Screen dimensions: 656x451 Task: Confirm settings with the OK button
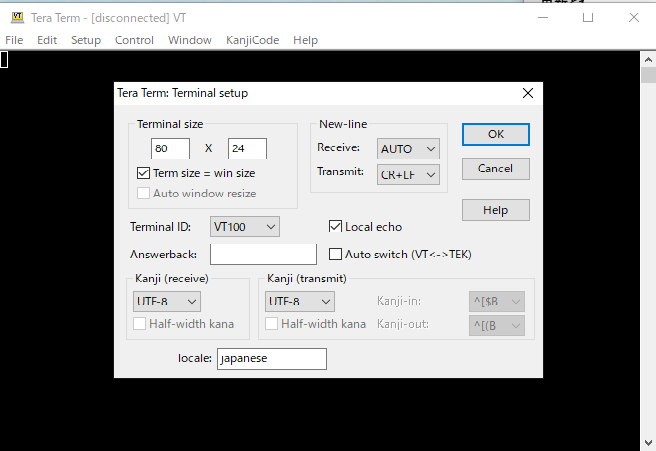[x=496, y=134]
